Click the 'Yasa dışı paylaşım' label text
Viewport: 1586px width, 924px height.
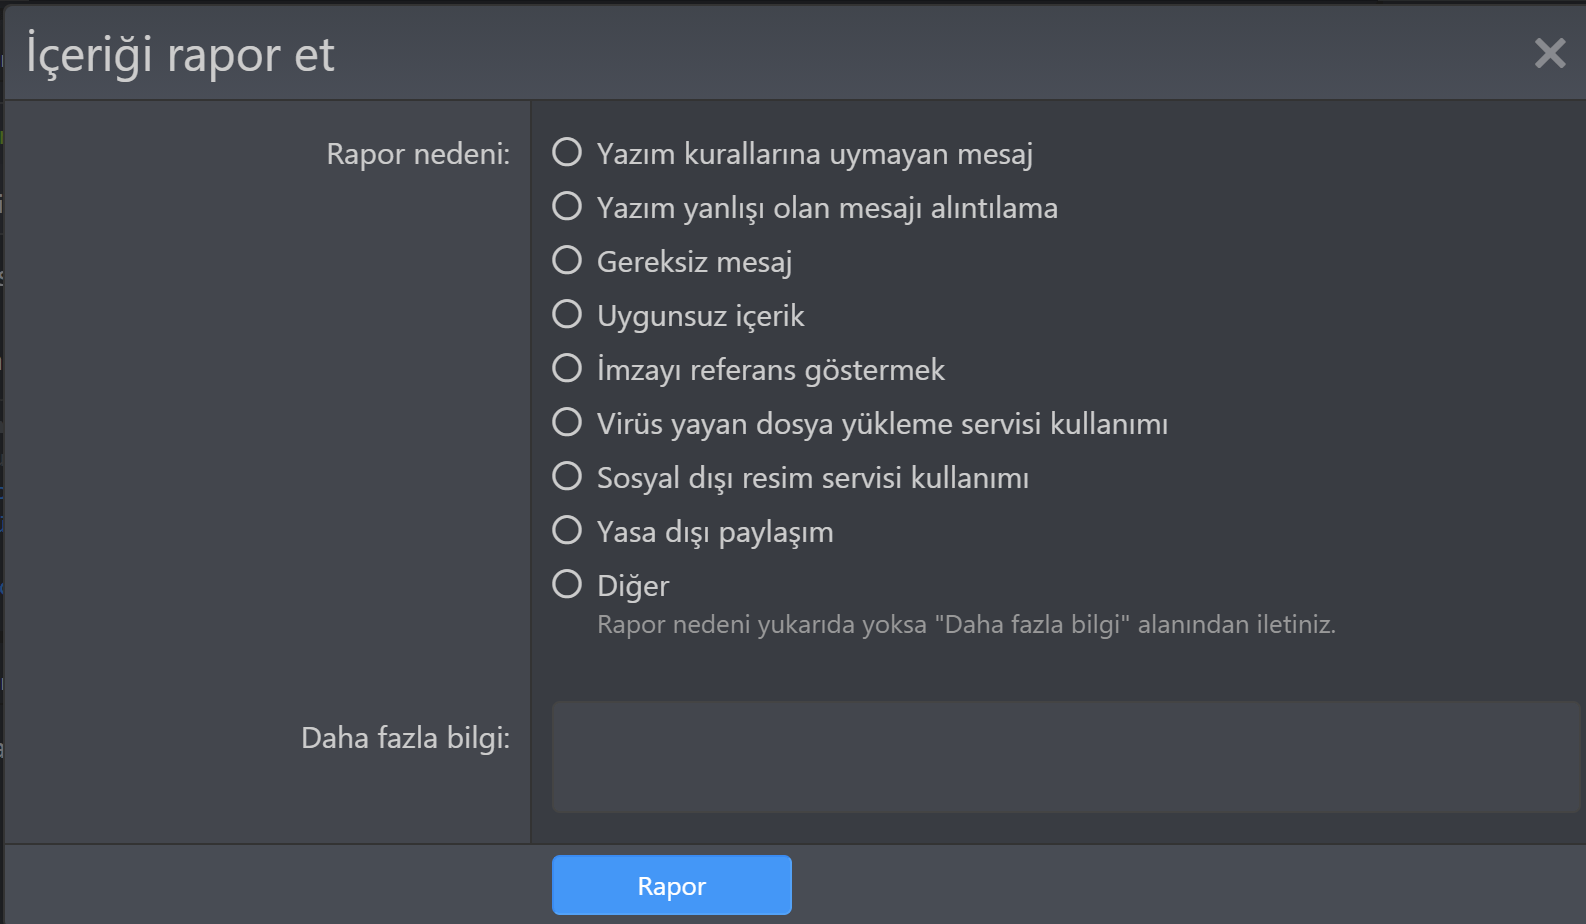click(x=714, y=531)
